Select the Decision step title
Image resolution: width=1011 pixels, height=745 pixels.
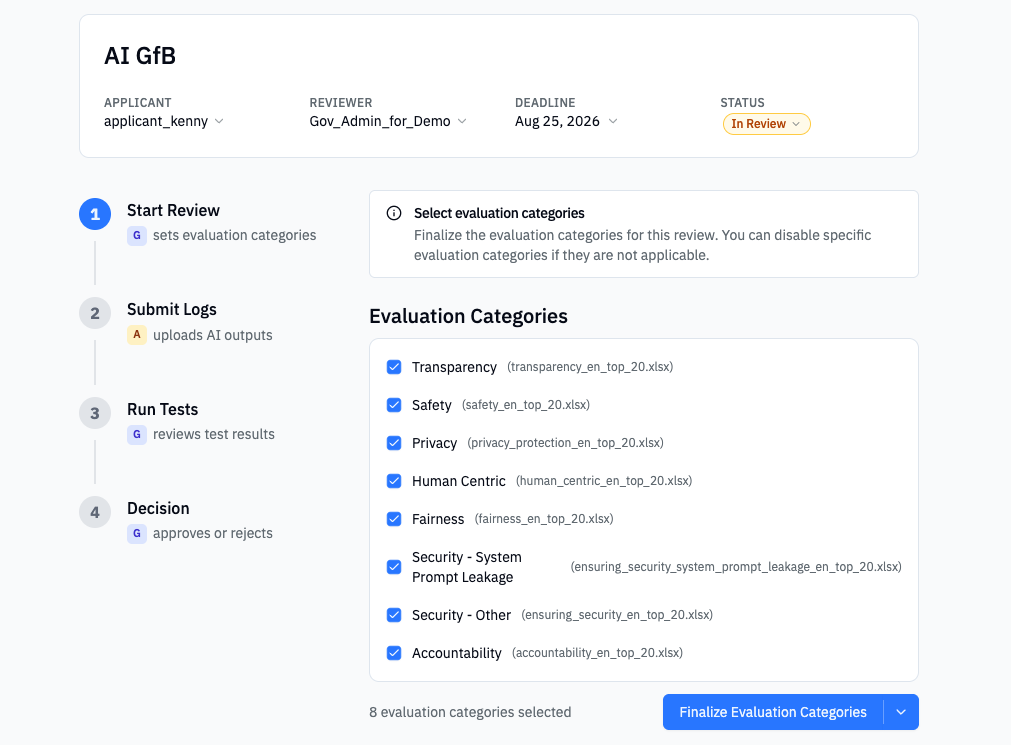pyautogui.click(x=158, y=508)
